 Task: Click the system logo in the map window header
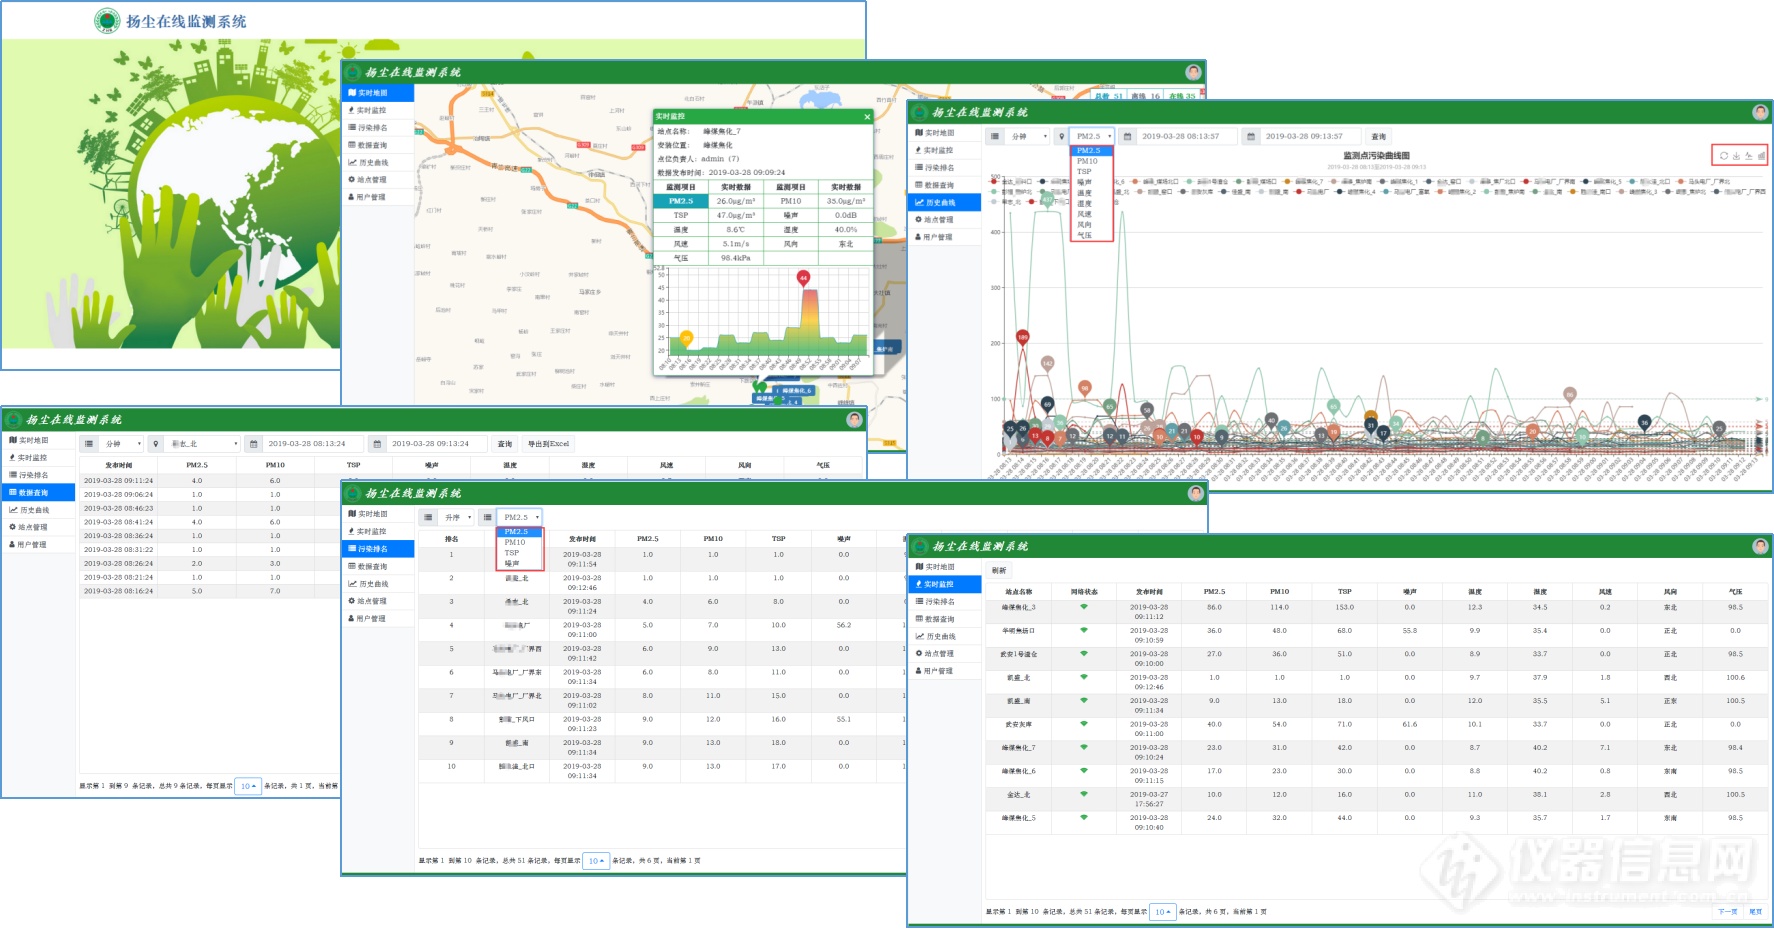(x=353, y=72)
